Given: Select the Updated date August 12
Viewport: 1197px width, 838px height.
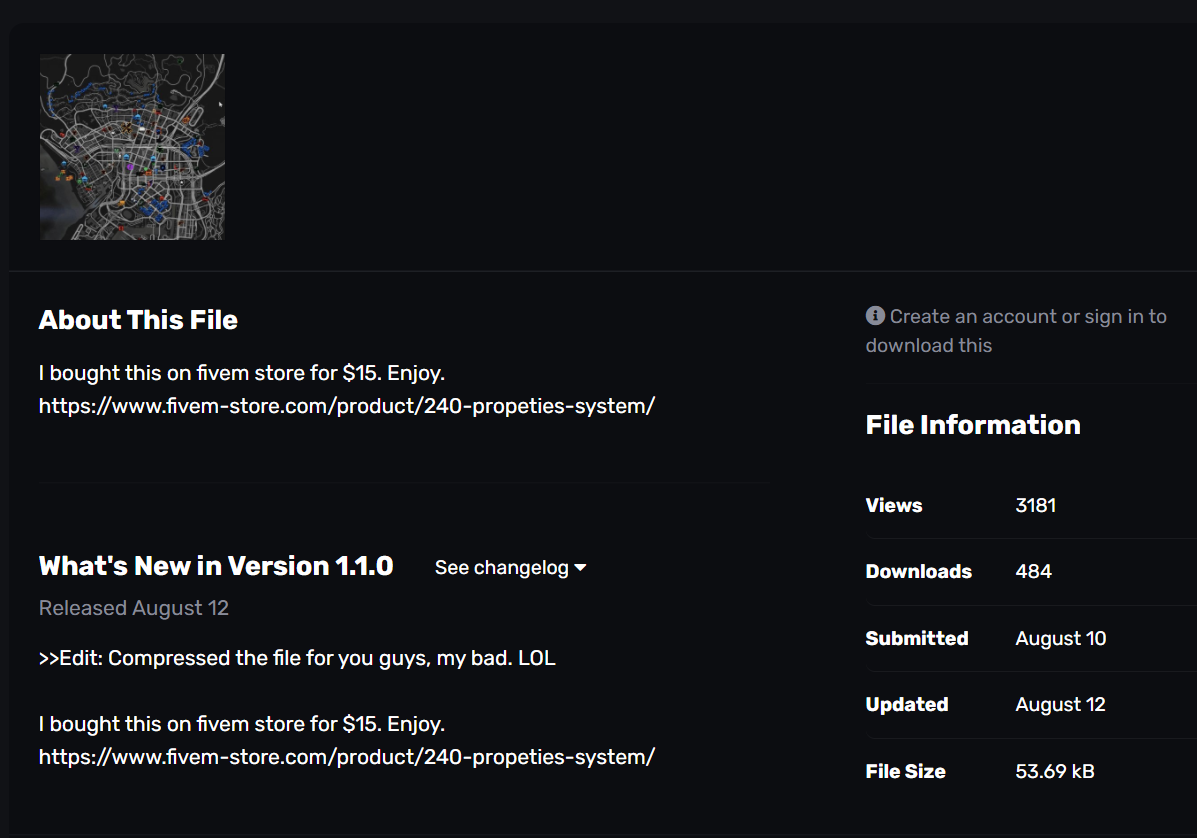Looking at the screenshot, I should tap(1060, 704).
